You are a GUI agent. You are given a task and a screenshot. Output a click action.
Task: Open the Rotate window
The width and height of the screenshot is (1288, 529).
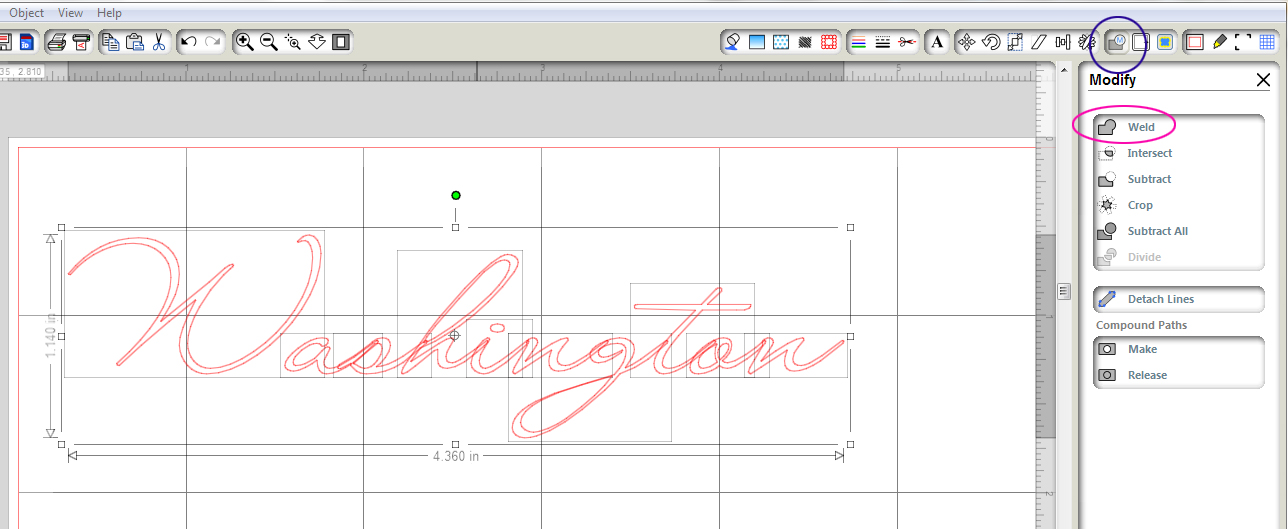pyautogui.click(x=991, y=42)
